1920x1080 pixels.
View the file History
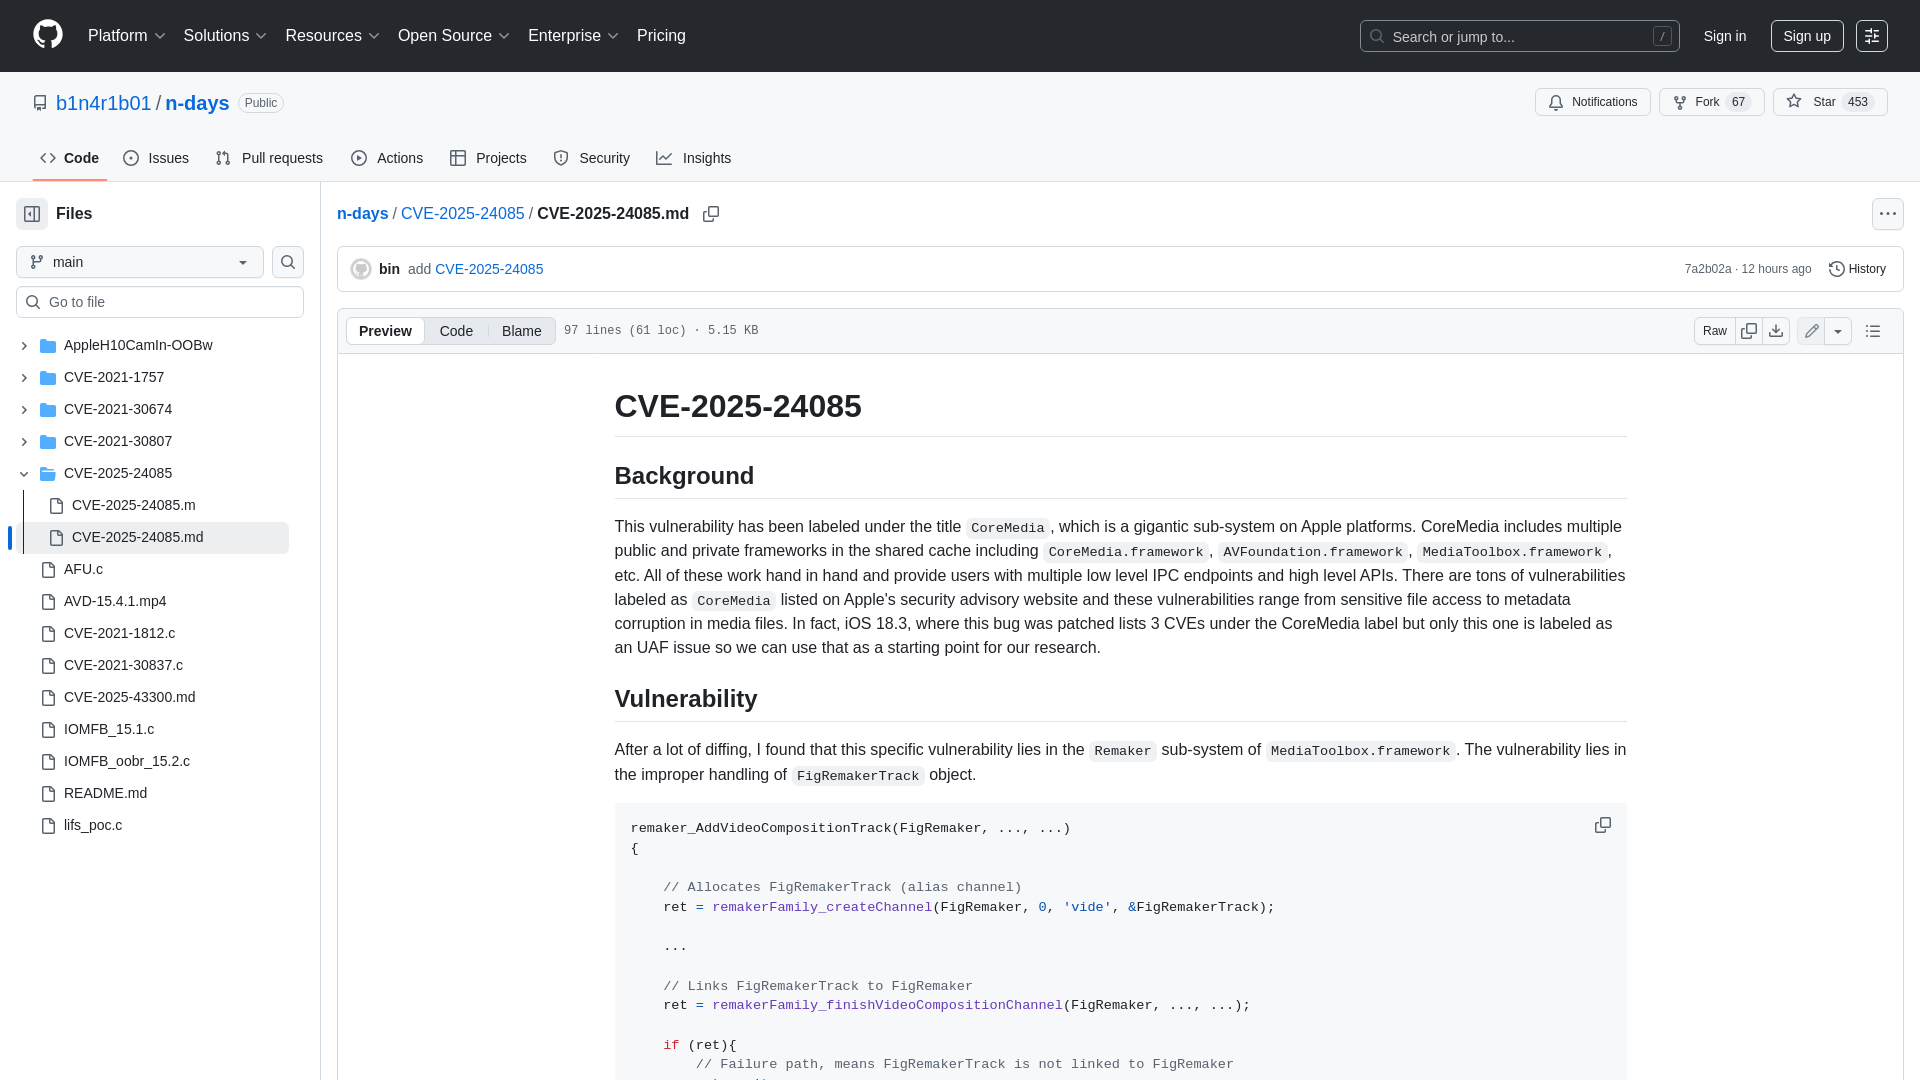pyautogui.click(x=1858, y=269)
